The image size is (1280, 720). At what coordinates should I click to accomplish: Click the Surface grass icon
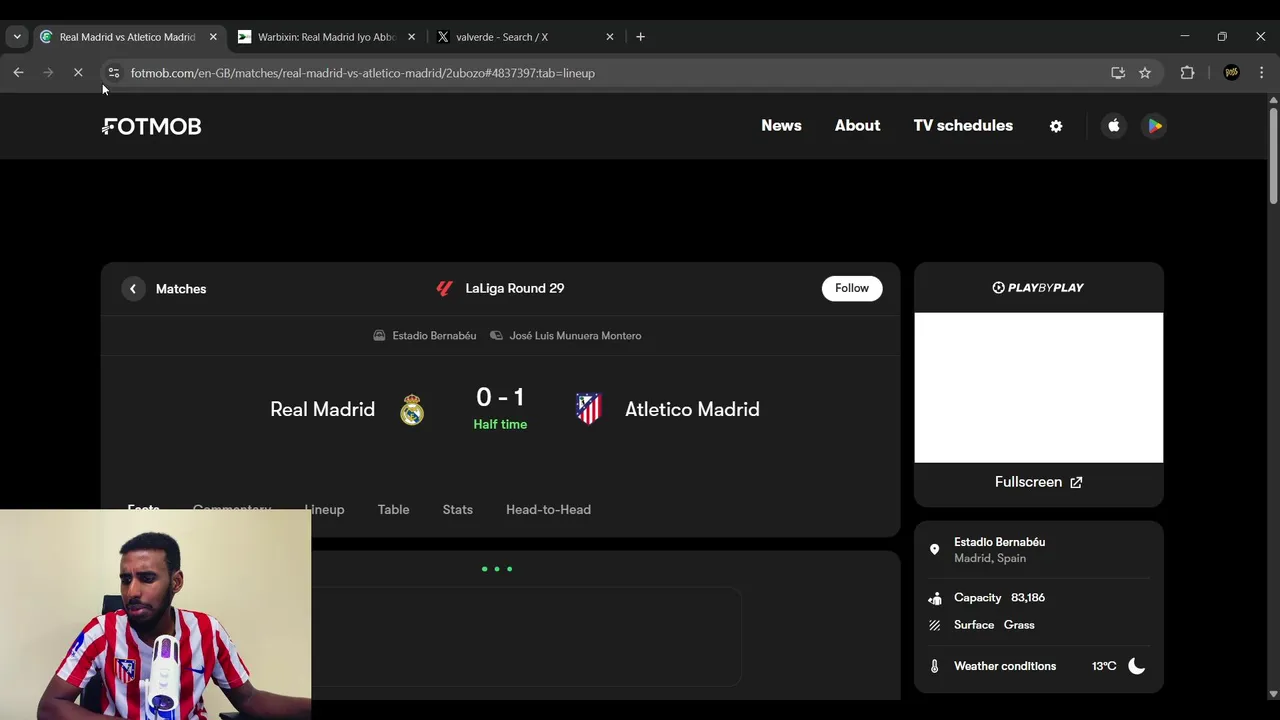(x=935, y=625)
